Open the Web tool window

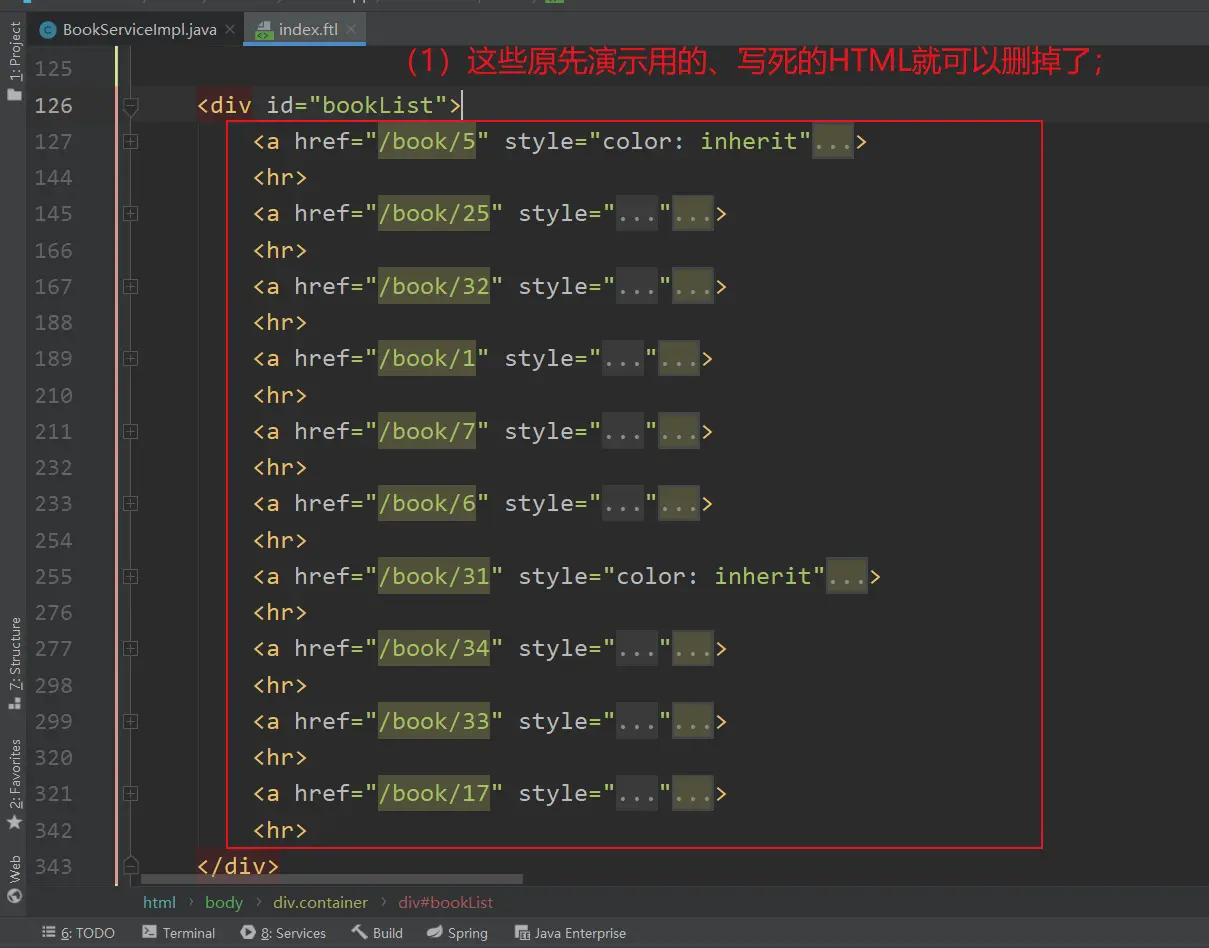point(14,878)
